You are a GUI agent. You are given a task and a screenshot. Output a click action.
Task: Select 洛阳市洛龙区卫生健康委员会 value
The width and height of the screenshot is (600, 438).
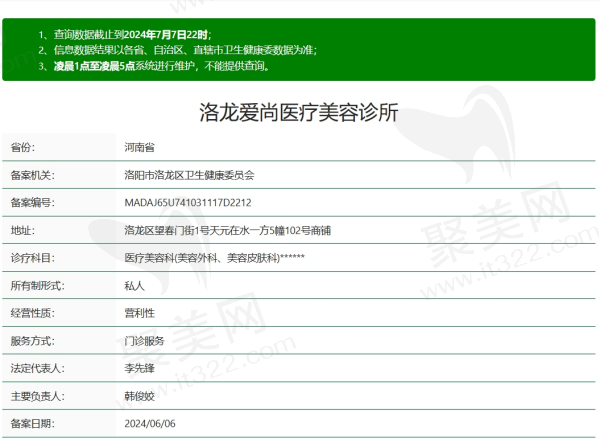(189, 175)
